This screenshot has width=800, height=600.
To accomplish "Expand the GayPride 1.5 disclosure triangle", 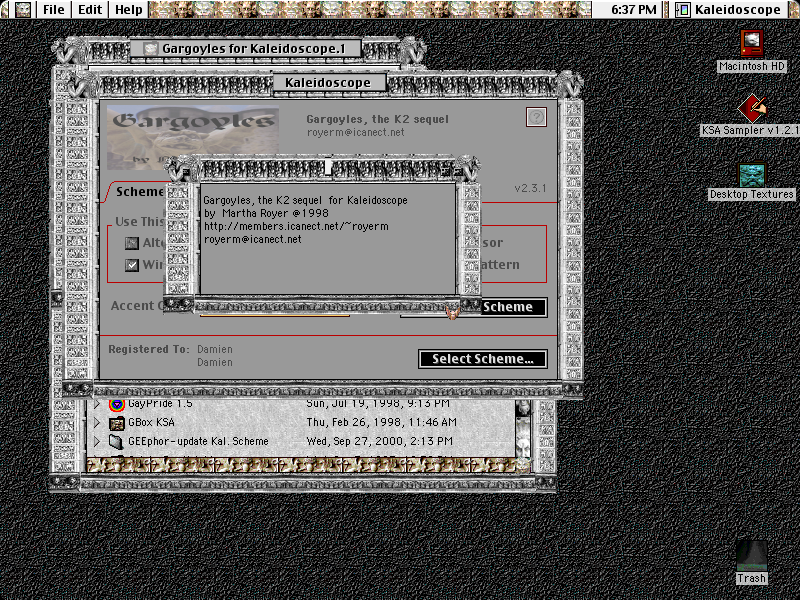I will point(97,405).
